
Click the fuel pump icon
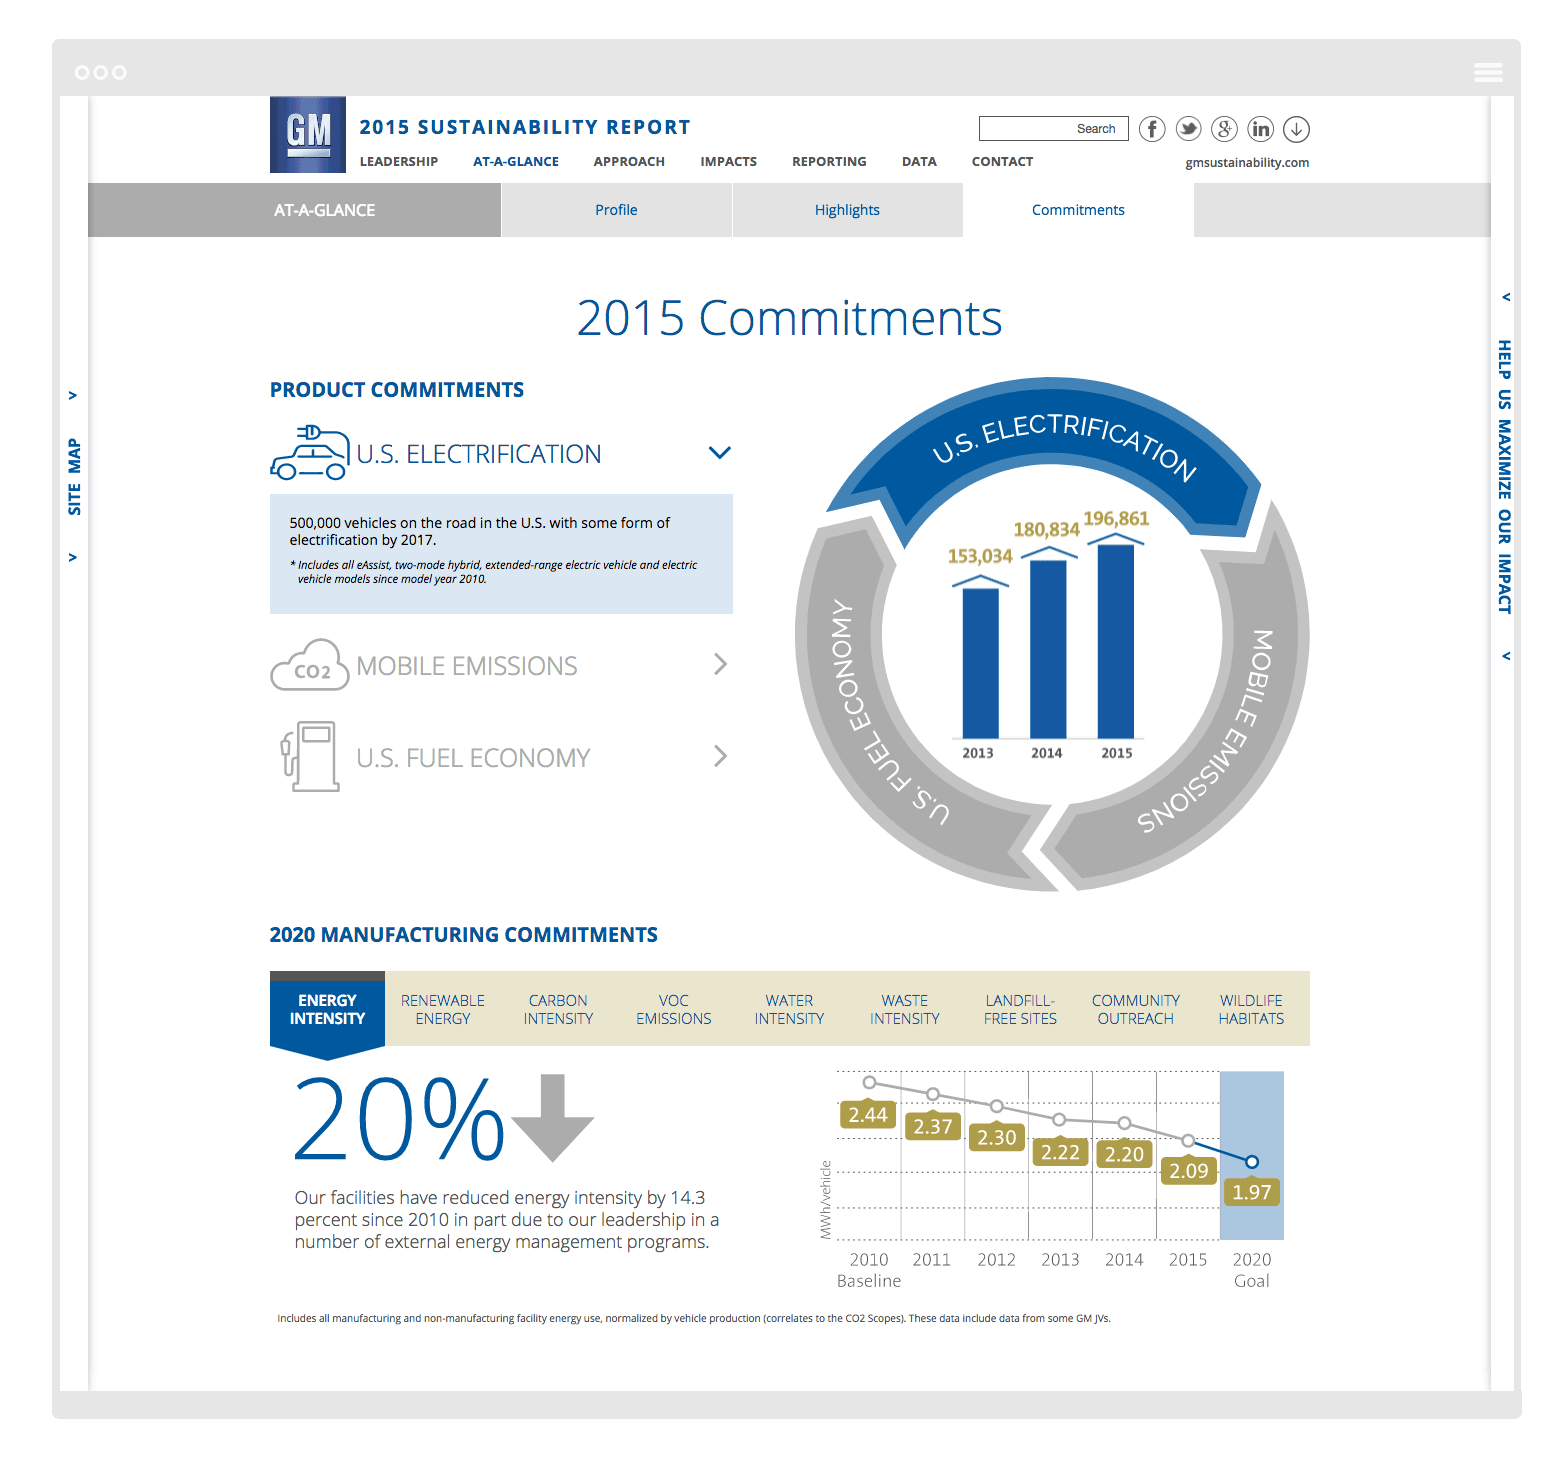pos(310,757)
